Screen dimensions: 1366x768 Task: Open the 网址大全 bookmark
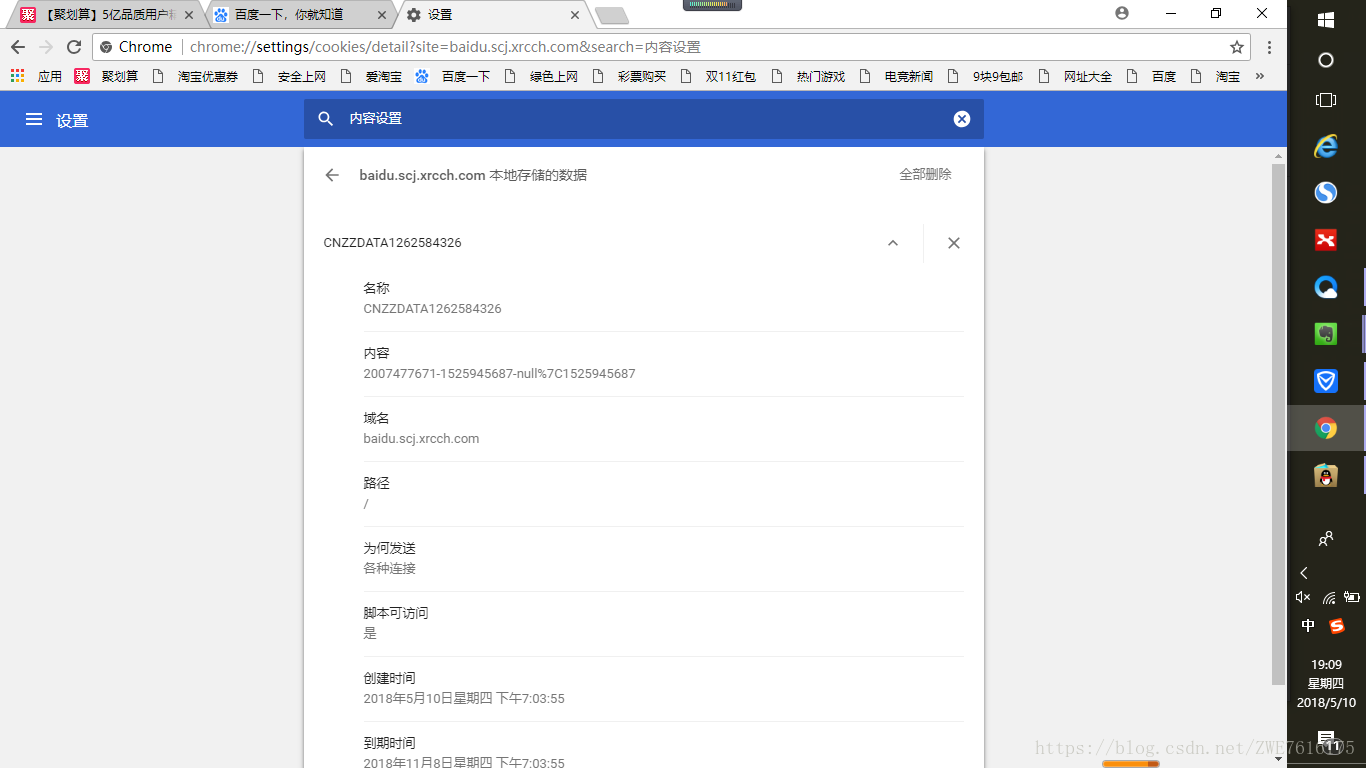(x=1075, y=76)
